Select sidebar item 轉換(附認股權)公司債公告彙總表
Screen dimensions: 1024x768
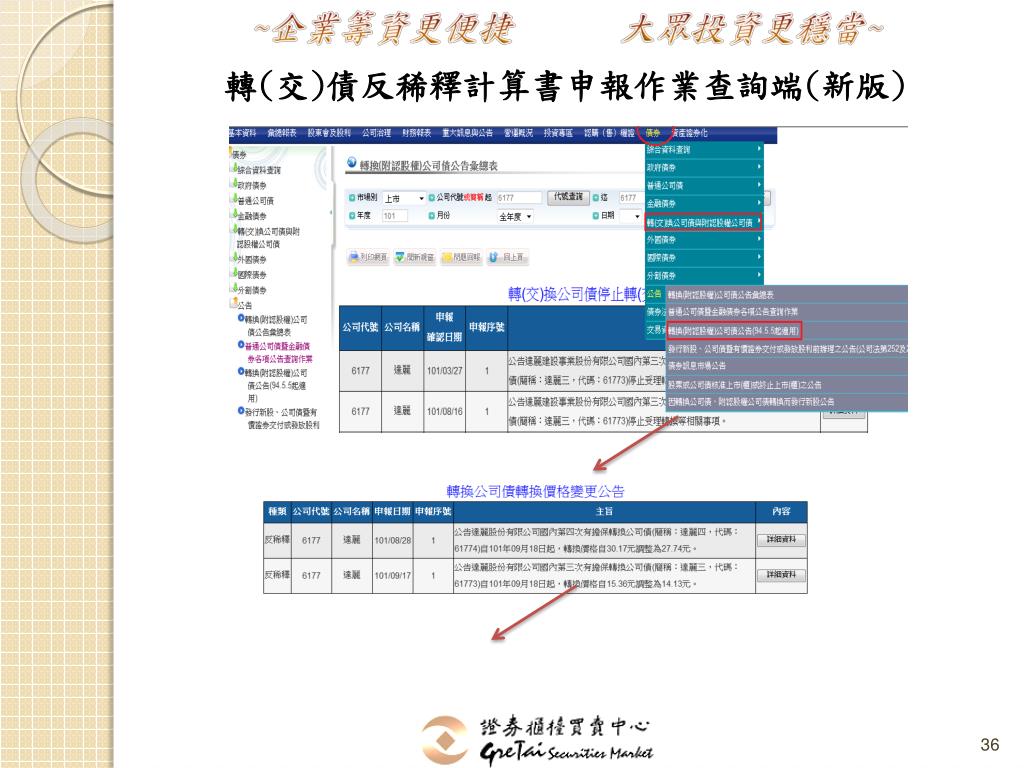click(x=276, y=326)
